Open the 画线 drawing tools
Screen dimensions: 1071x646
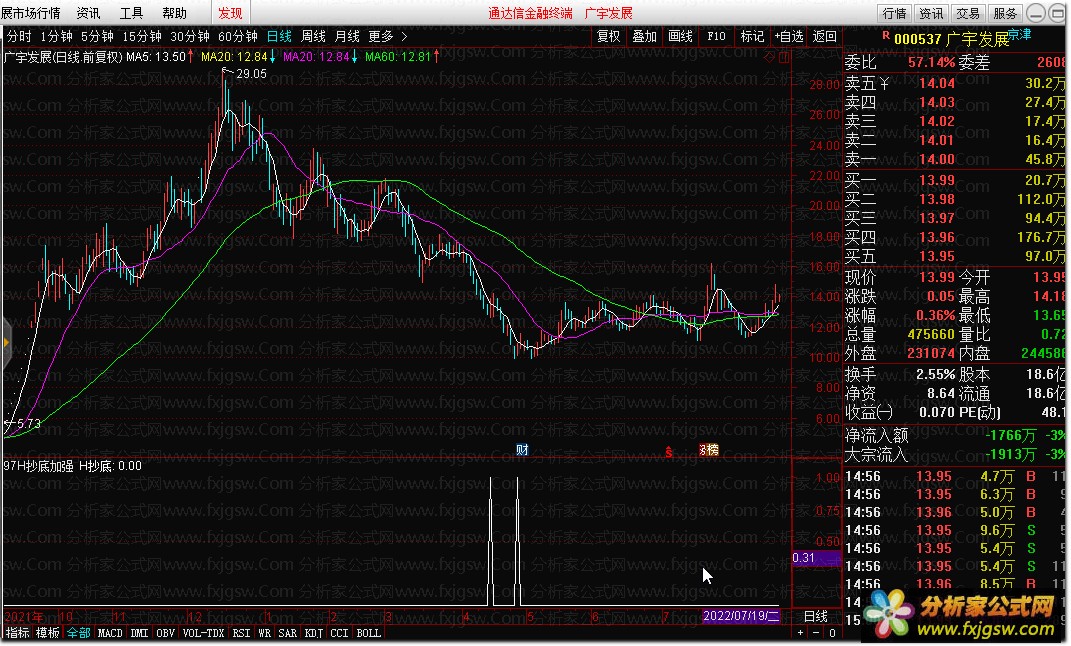click(680, 36)
